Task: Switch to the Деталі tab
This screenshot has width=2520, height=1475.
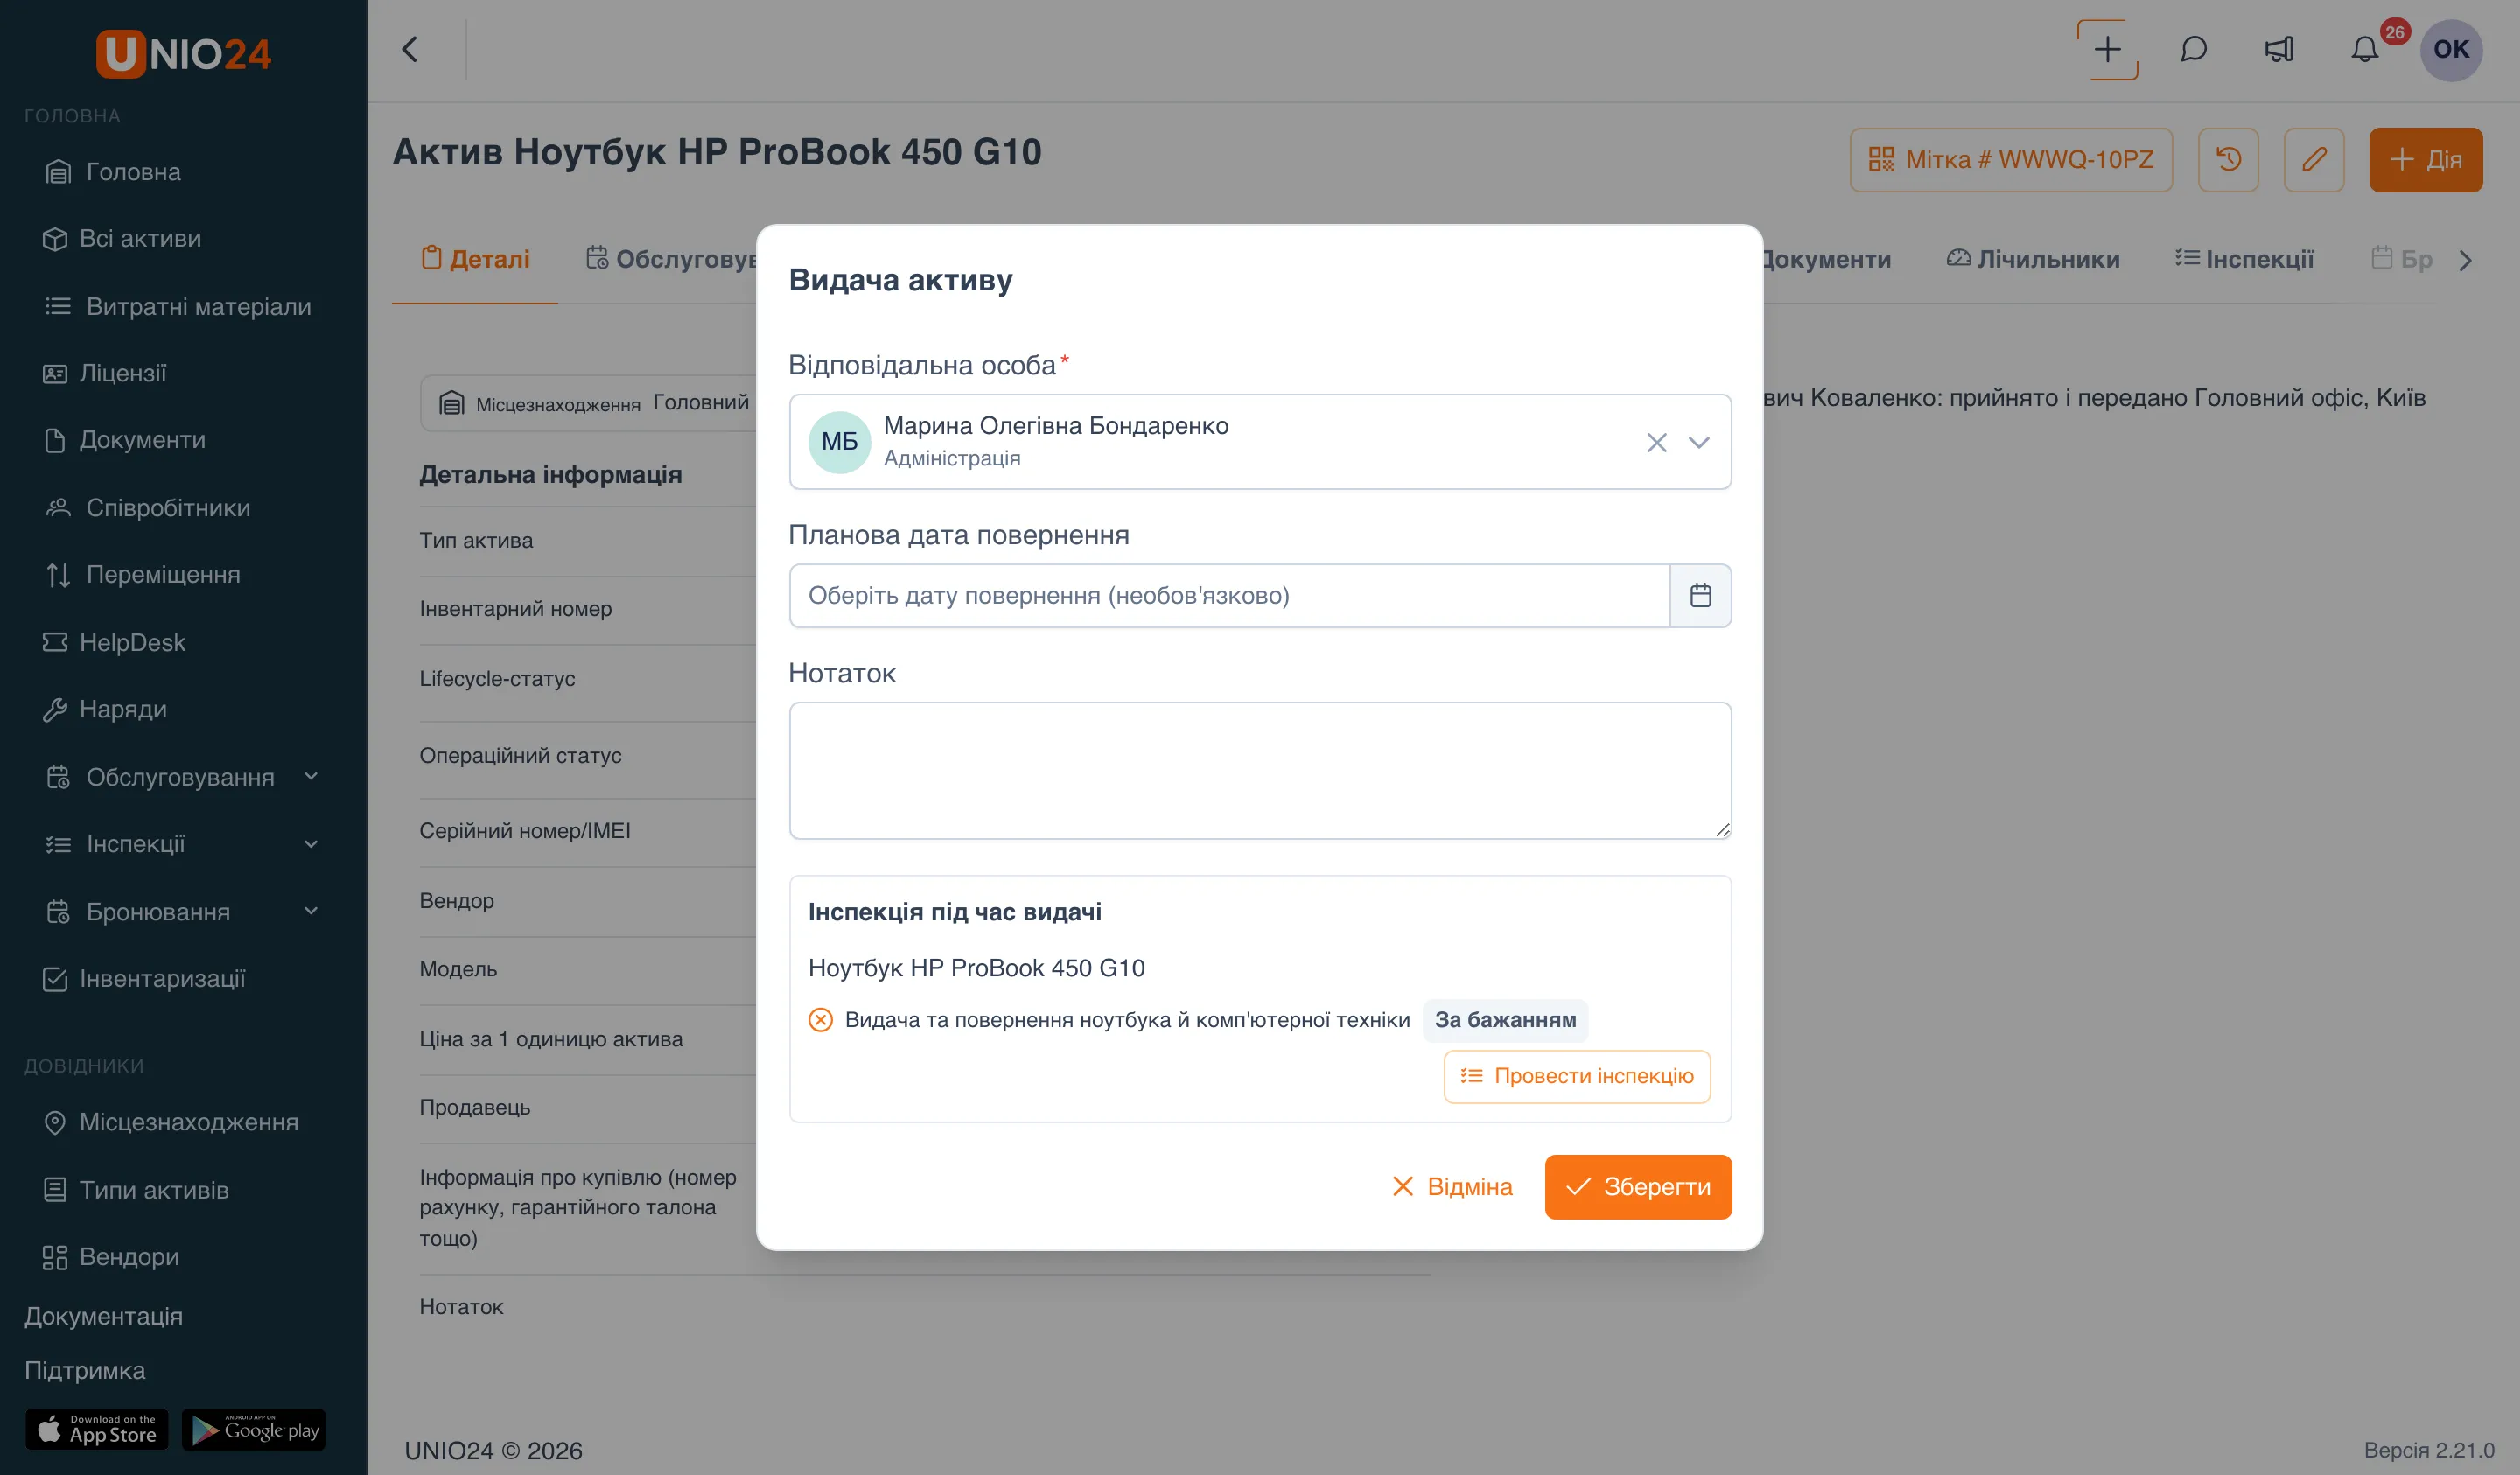Action: click(475, 259)
